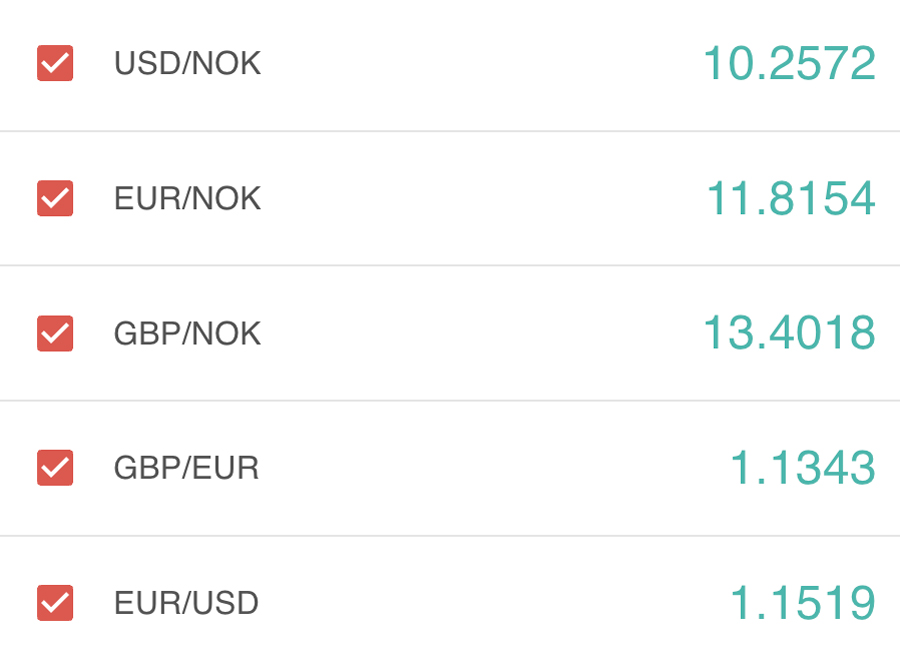This screenshot has height=661, width=900.
Task: Open the 1.1343 rate value
Action: (802, 468)
